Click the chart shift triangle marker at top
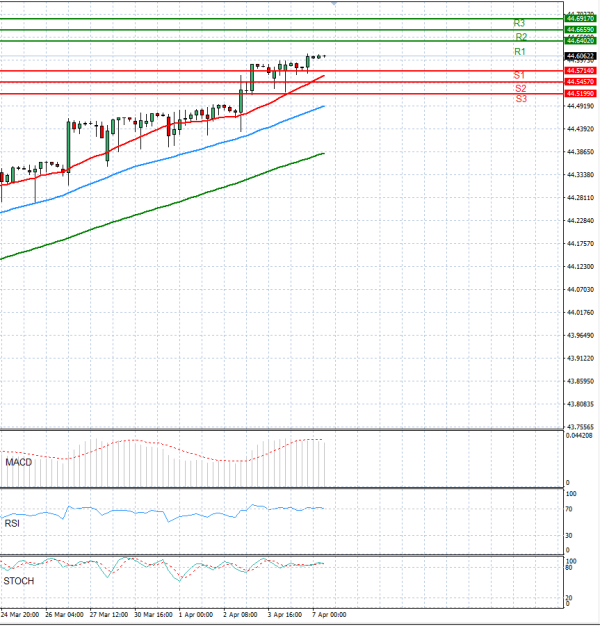Image resolution: width=600 pixels, height=626 pixels. tap(334, 4)
